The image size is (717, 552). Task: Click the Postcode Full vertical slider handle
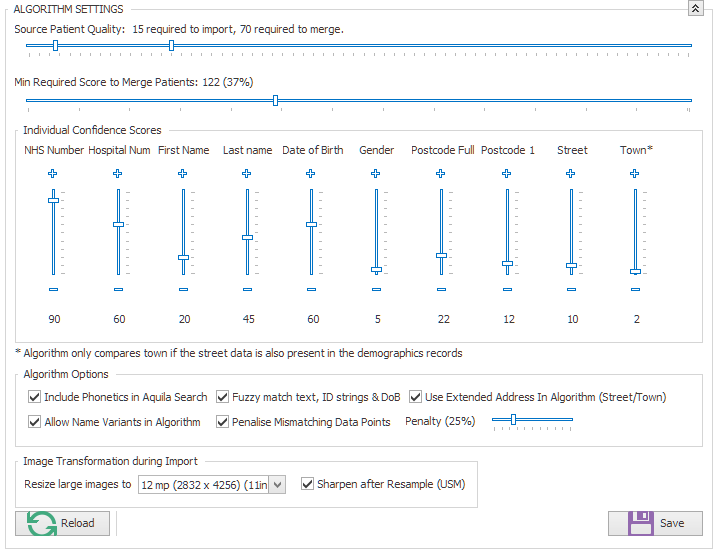click(441, 256)
